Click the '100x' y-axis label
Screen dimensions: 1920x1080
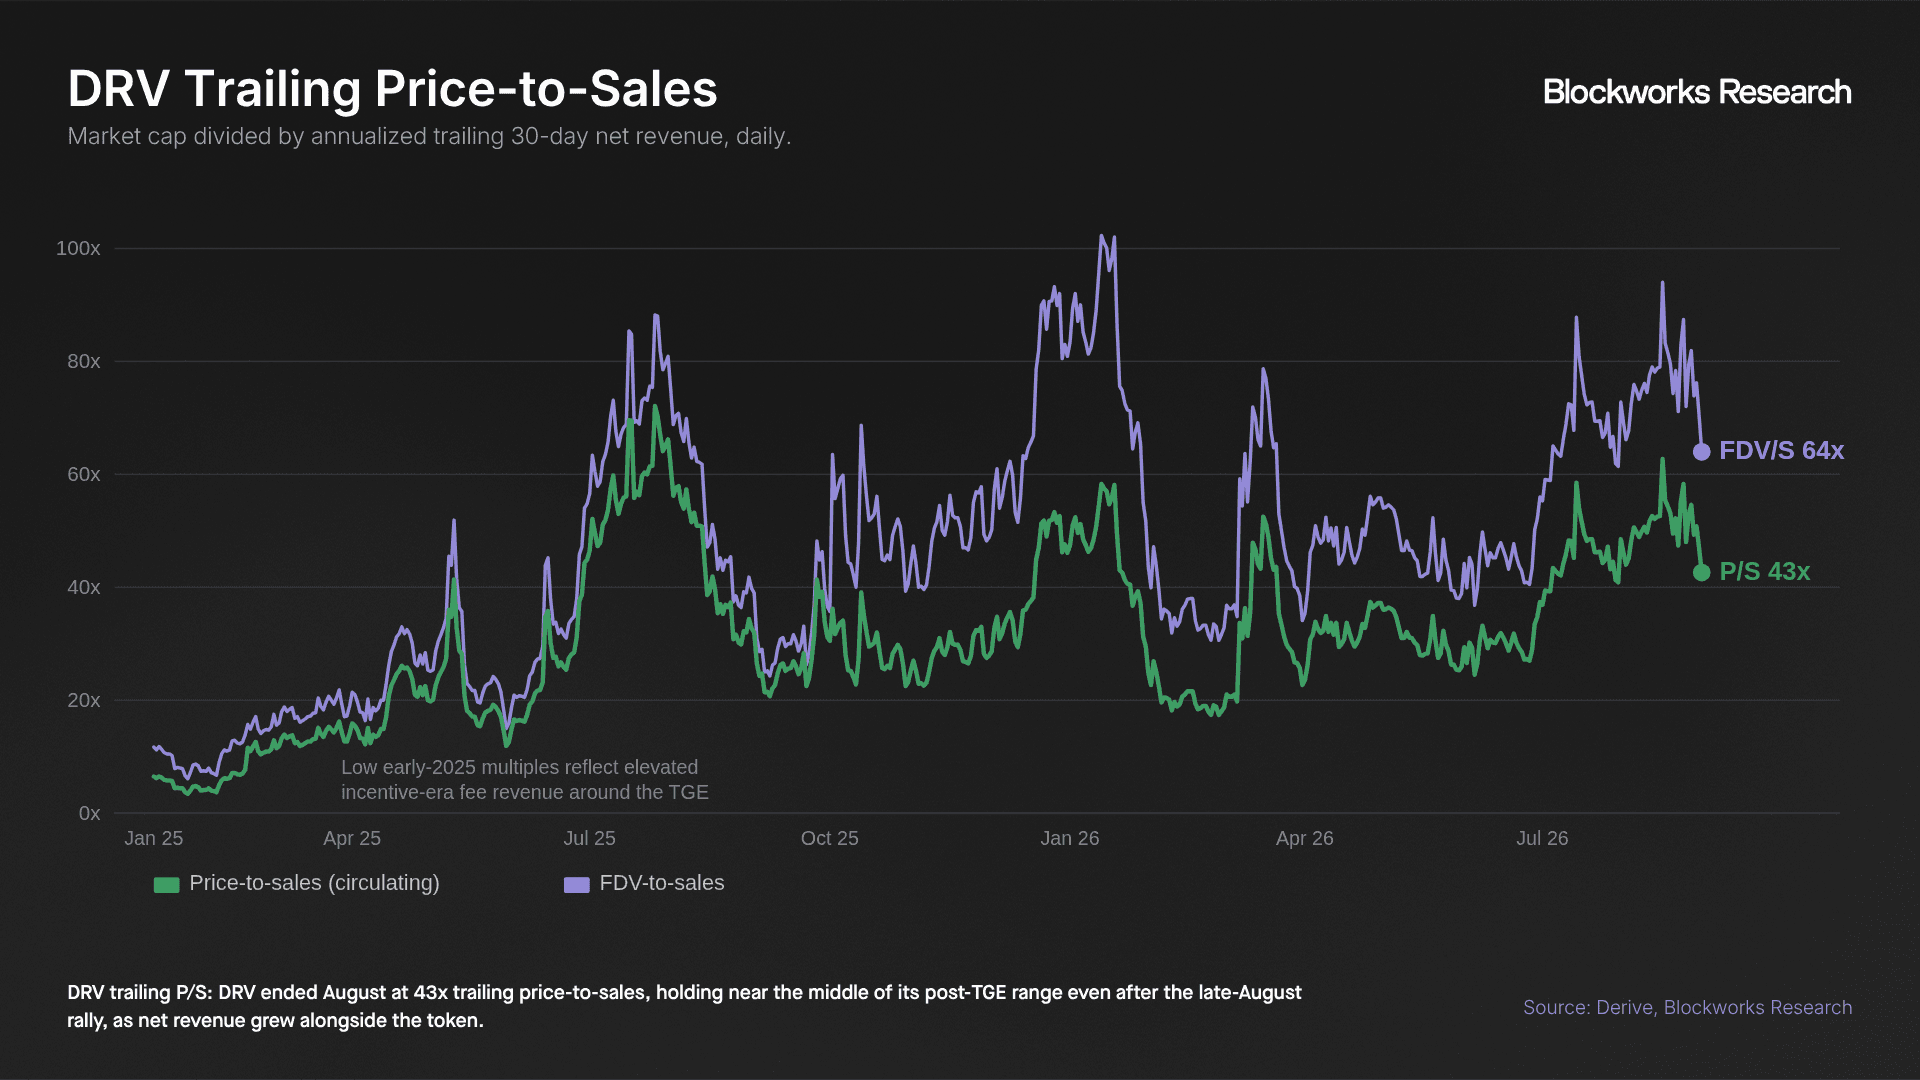(78, 248)
